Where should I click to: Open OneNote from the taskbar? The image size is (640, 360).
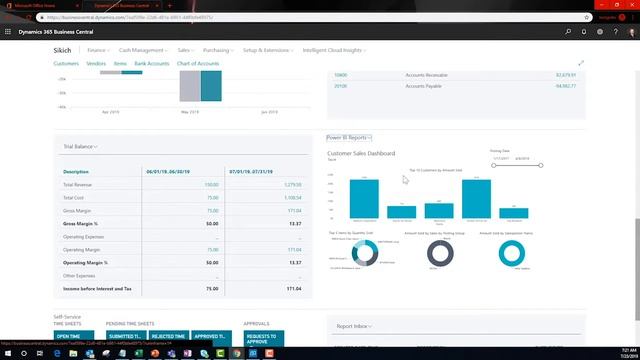pyautogui.click(x=188, y=353)
